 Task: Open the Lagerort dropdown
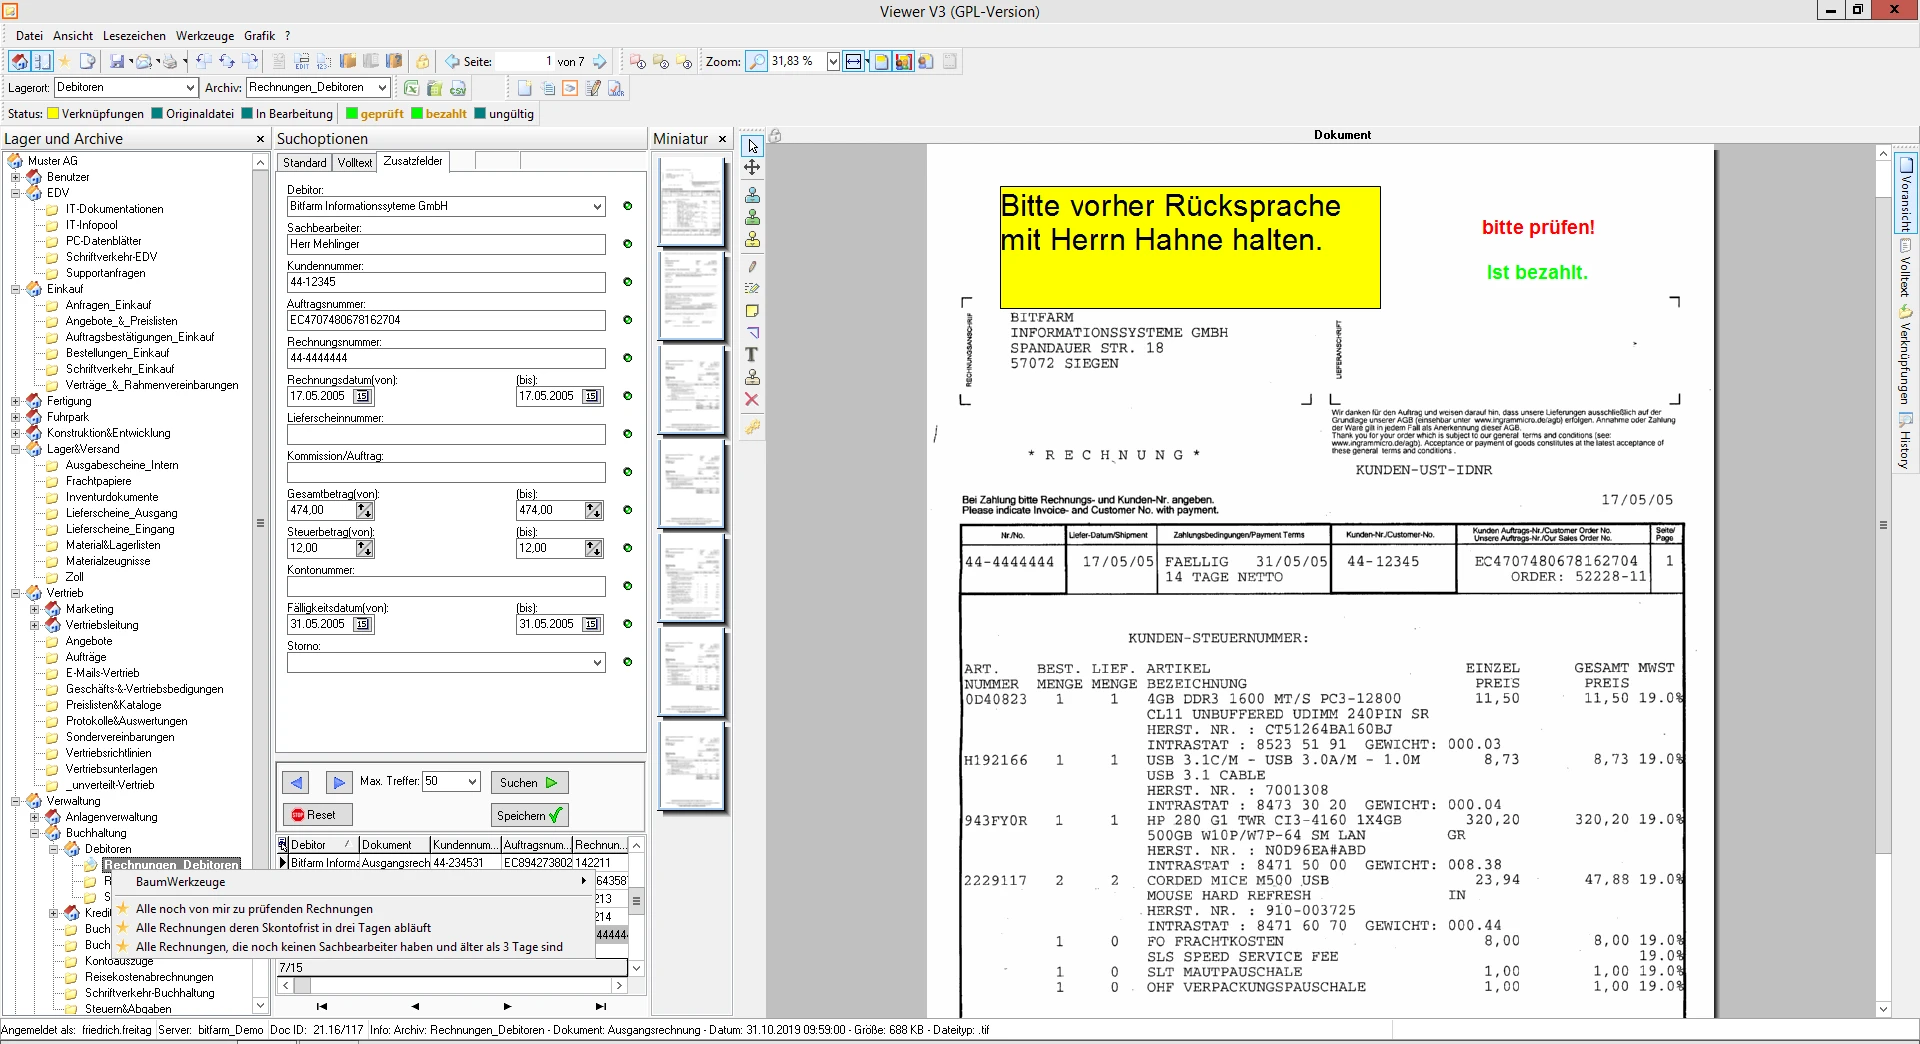[190, 88]
